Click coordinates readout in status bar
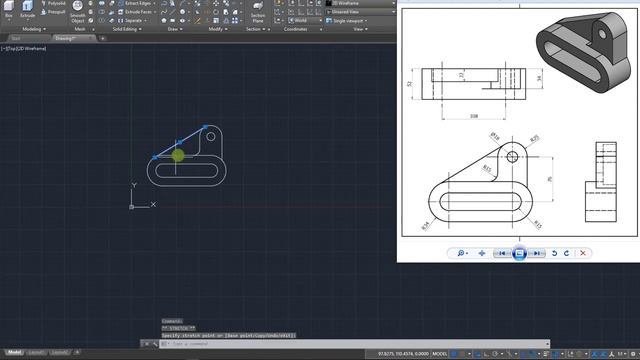 coord(403,354)
